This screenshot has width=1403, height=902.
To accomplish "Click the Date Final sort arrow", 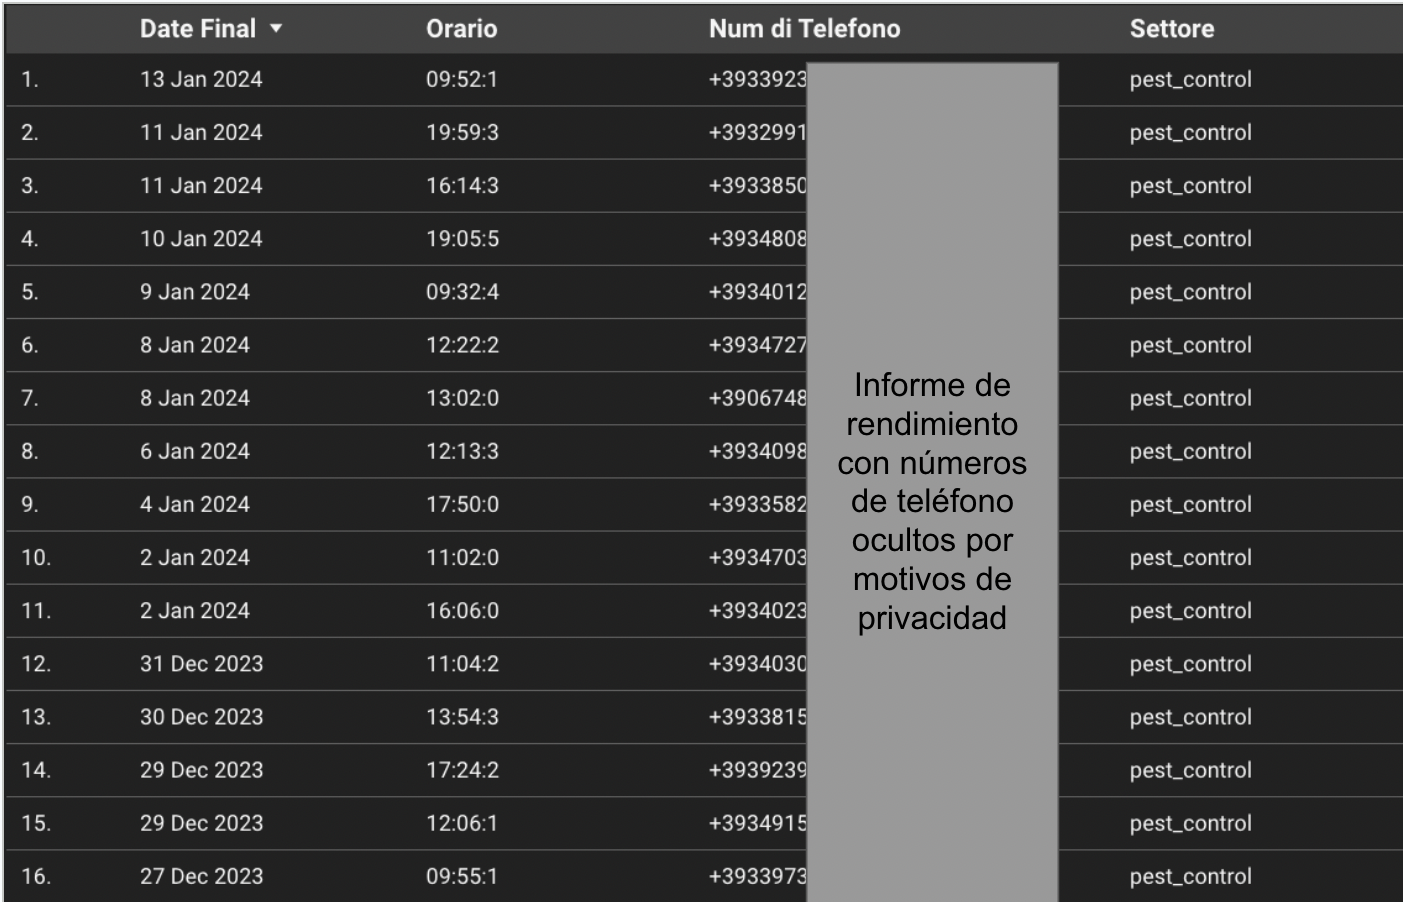I will [x=276, y=29].
